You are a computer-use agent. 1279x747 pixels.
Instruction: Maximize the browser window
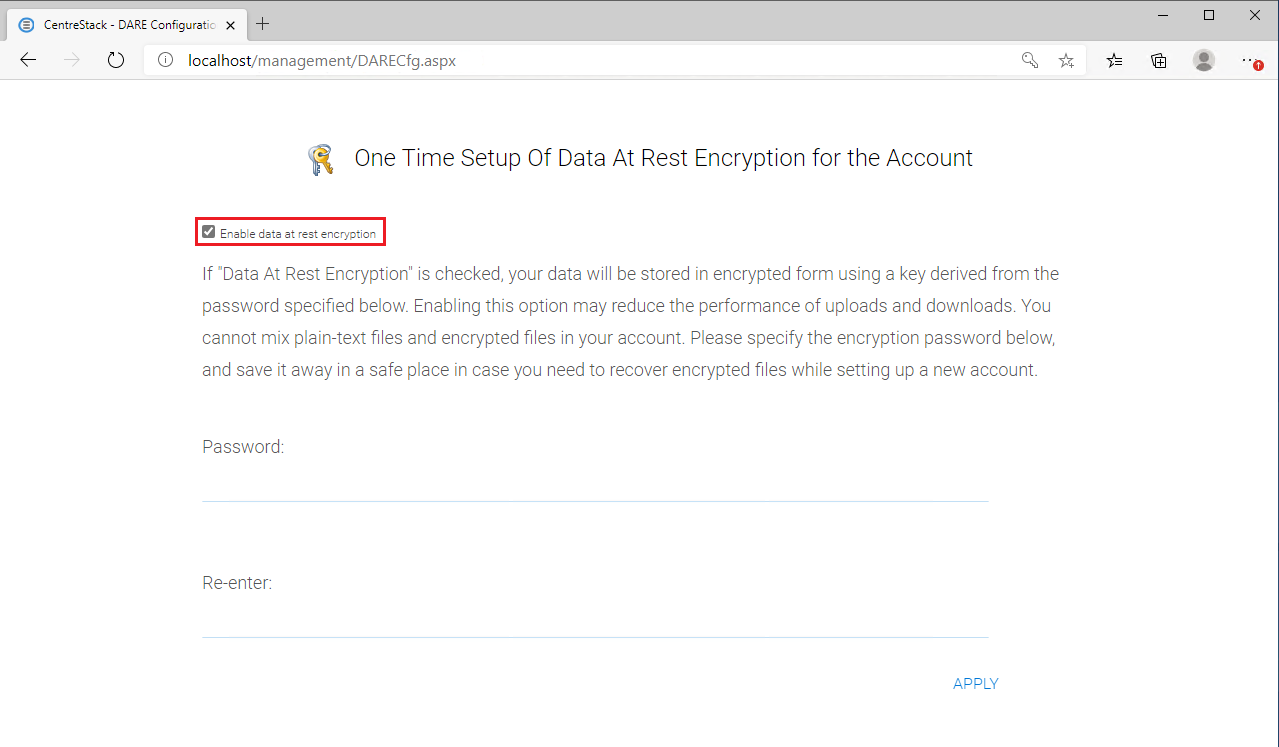[1209, 15]
